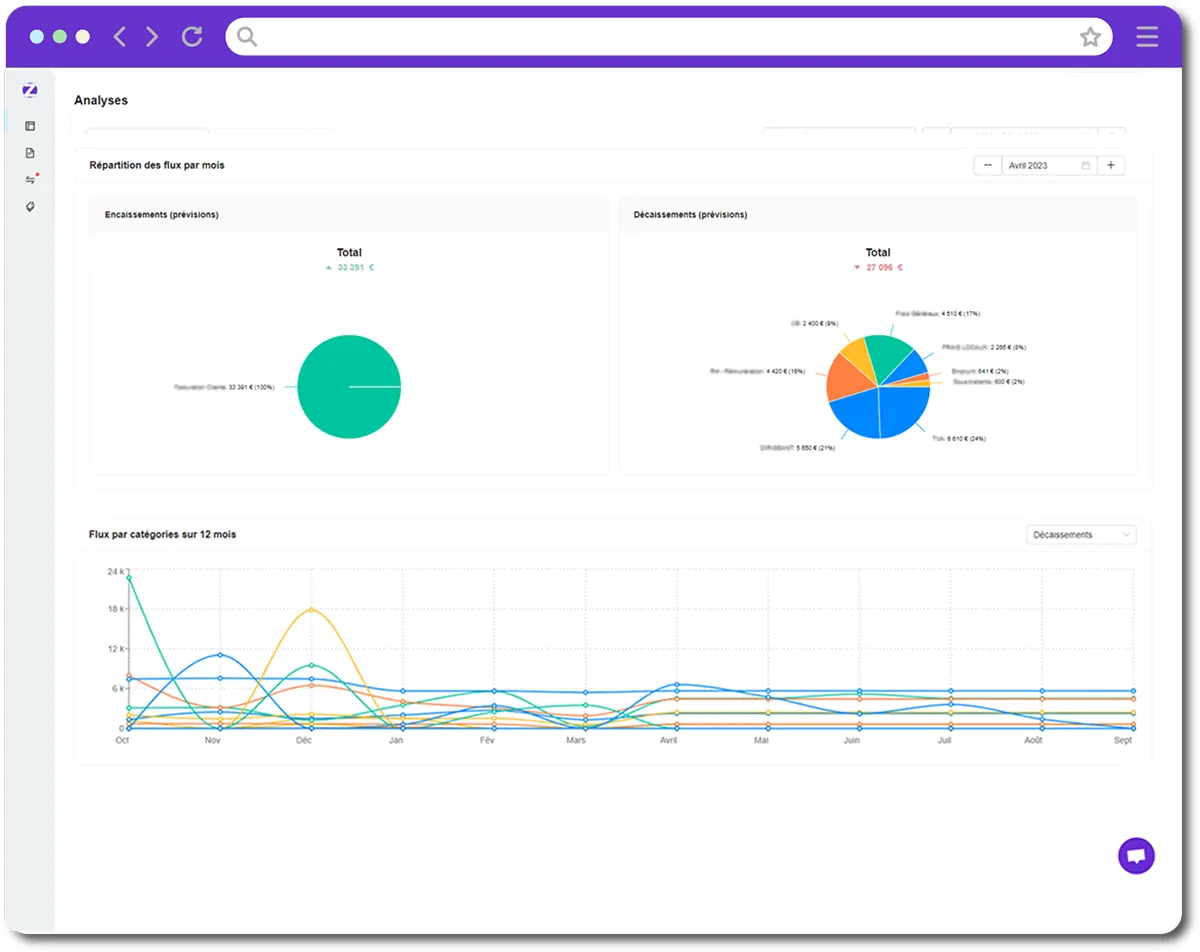Open the transactions arrows icon with red dot
The width and height of the screenshot is (1200, 952).
[x=30, y=180]
